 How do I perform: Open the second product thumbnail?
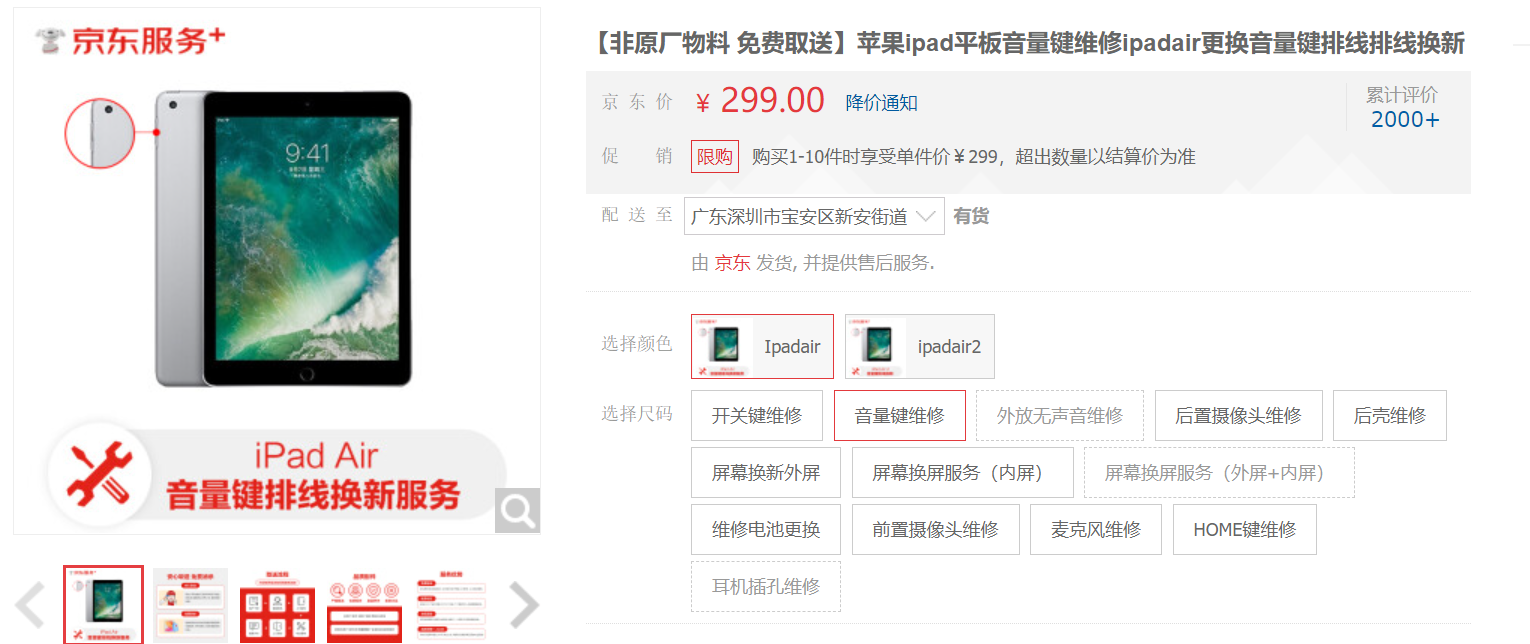(190, 604)
